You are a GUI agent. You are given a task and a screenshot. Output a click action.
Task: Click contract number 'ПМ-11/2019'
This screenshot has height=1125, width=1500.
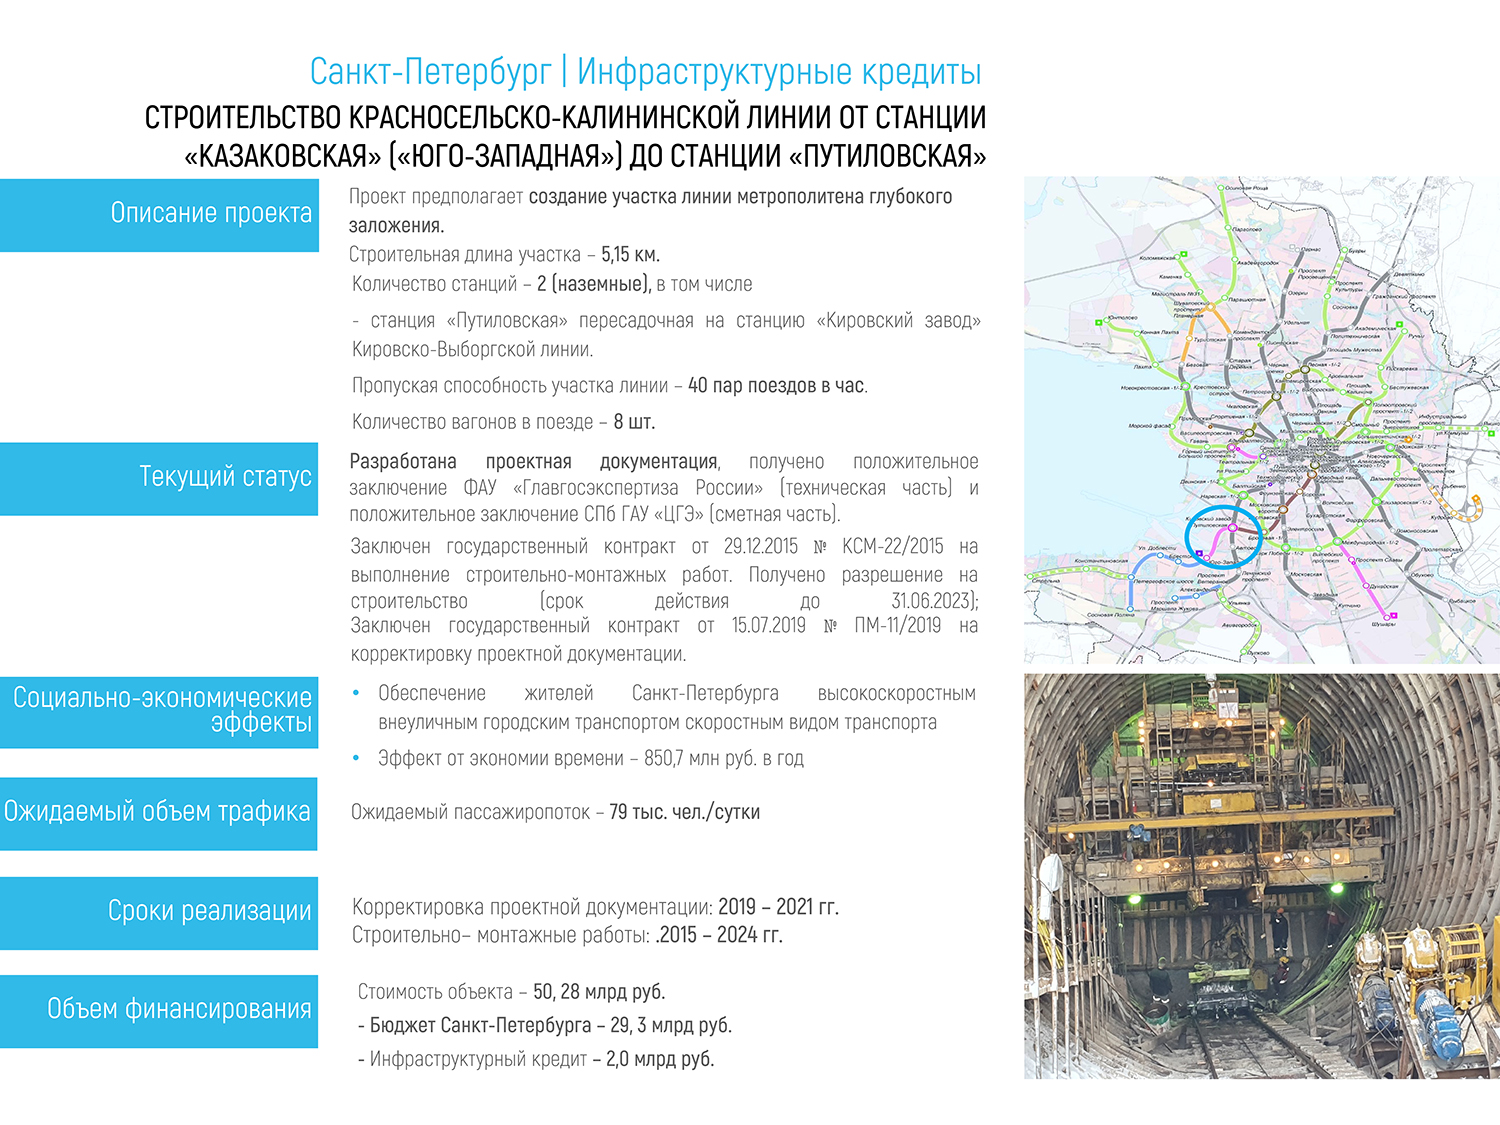[x=897, y=626]
